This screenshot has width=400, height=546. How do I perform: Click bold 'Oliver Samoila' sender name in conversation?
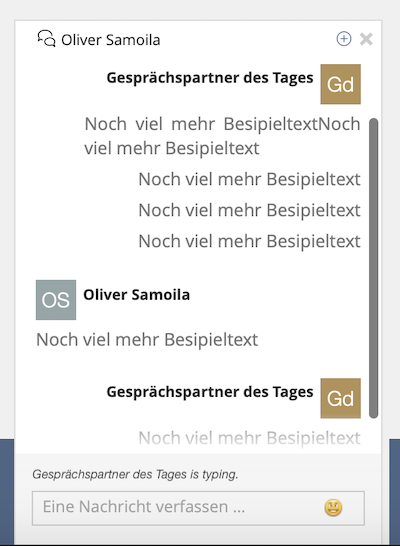(136, 295)
